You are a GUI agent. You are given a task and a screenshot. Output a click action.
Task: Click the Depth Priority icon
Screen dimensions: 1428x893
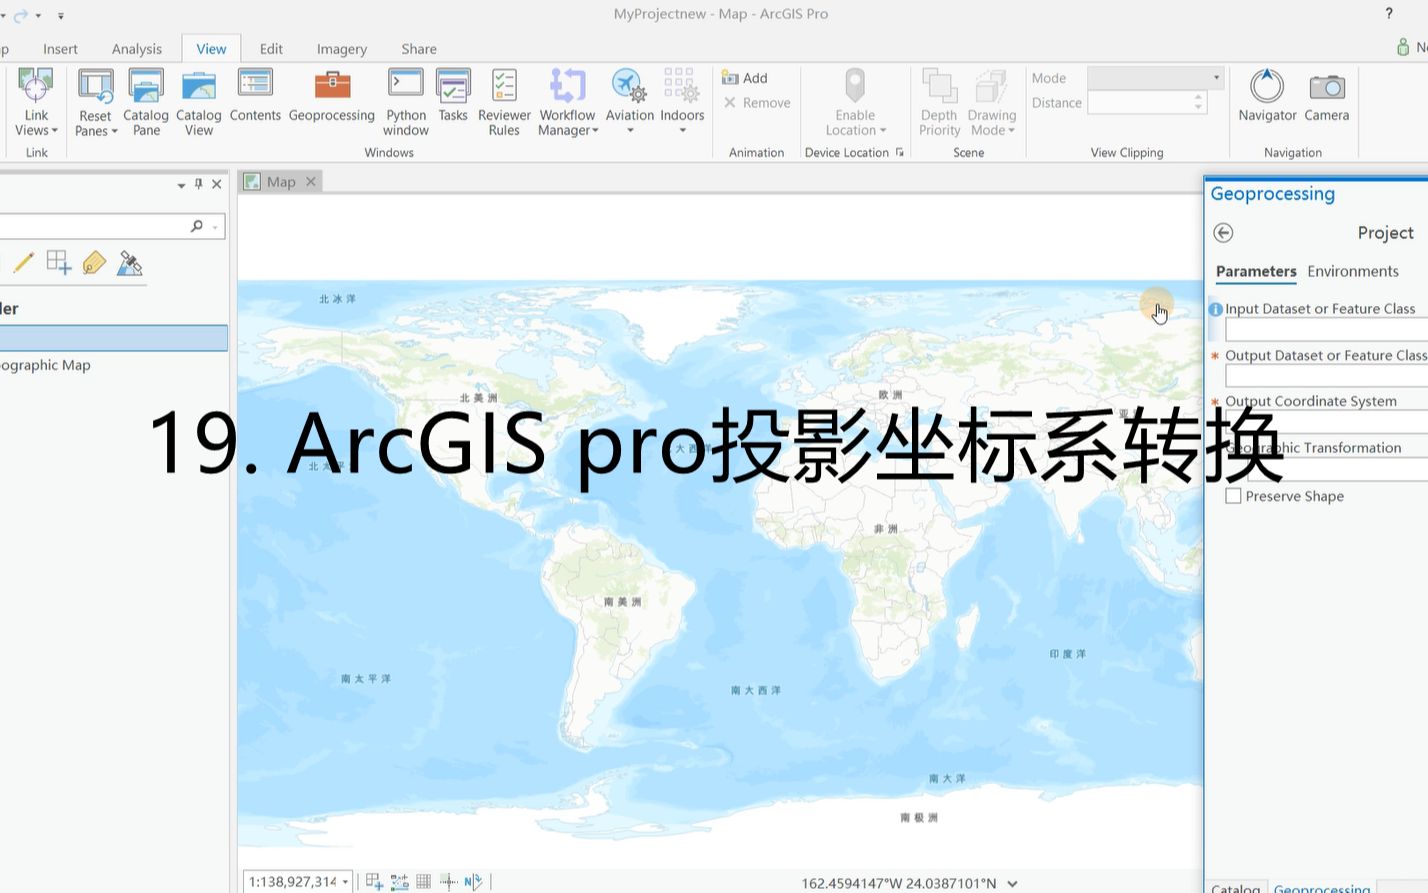pos(939,86)
